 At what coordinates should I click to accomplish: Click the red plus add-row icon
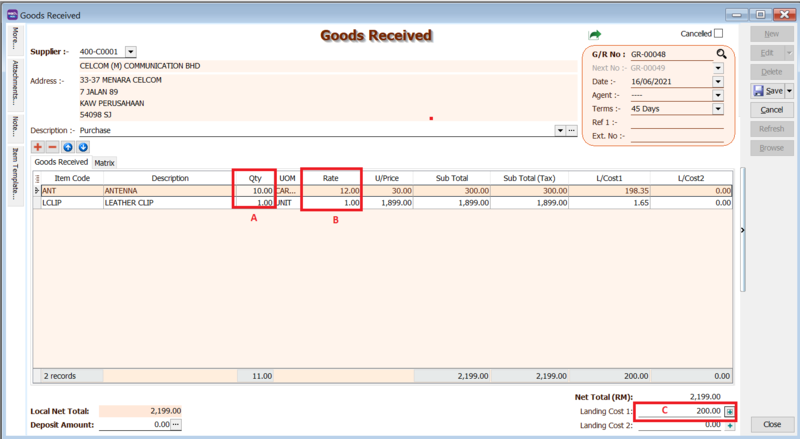coord(39,147)
